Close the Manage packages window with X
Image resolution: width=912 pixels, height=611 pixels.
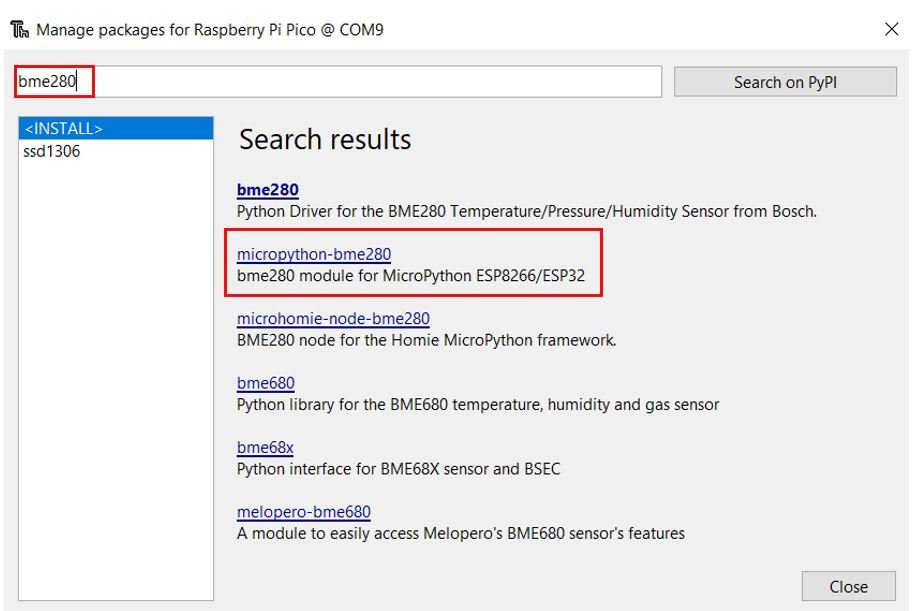[891, 29]
